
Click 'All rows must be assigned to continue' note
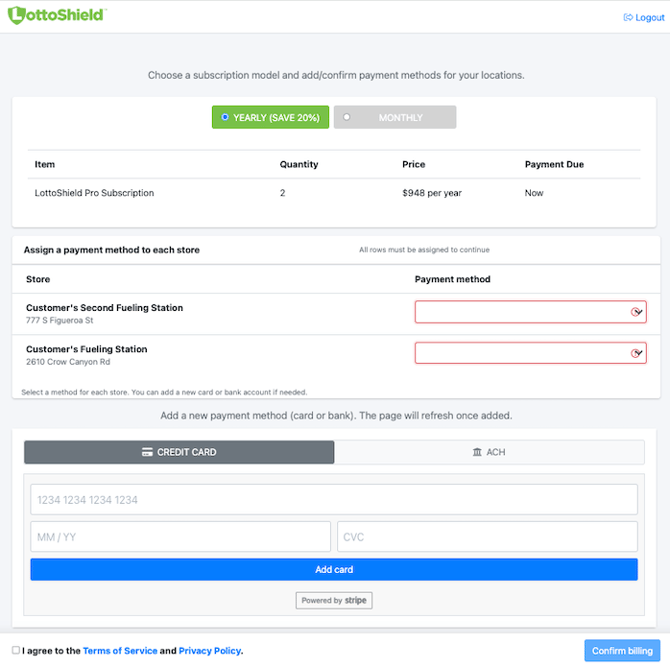click(424, 250)
